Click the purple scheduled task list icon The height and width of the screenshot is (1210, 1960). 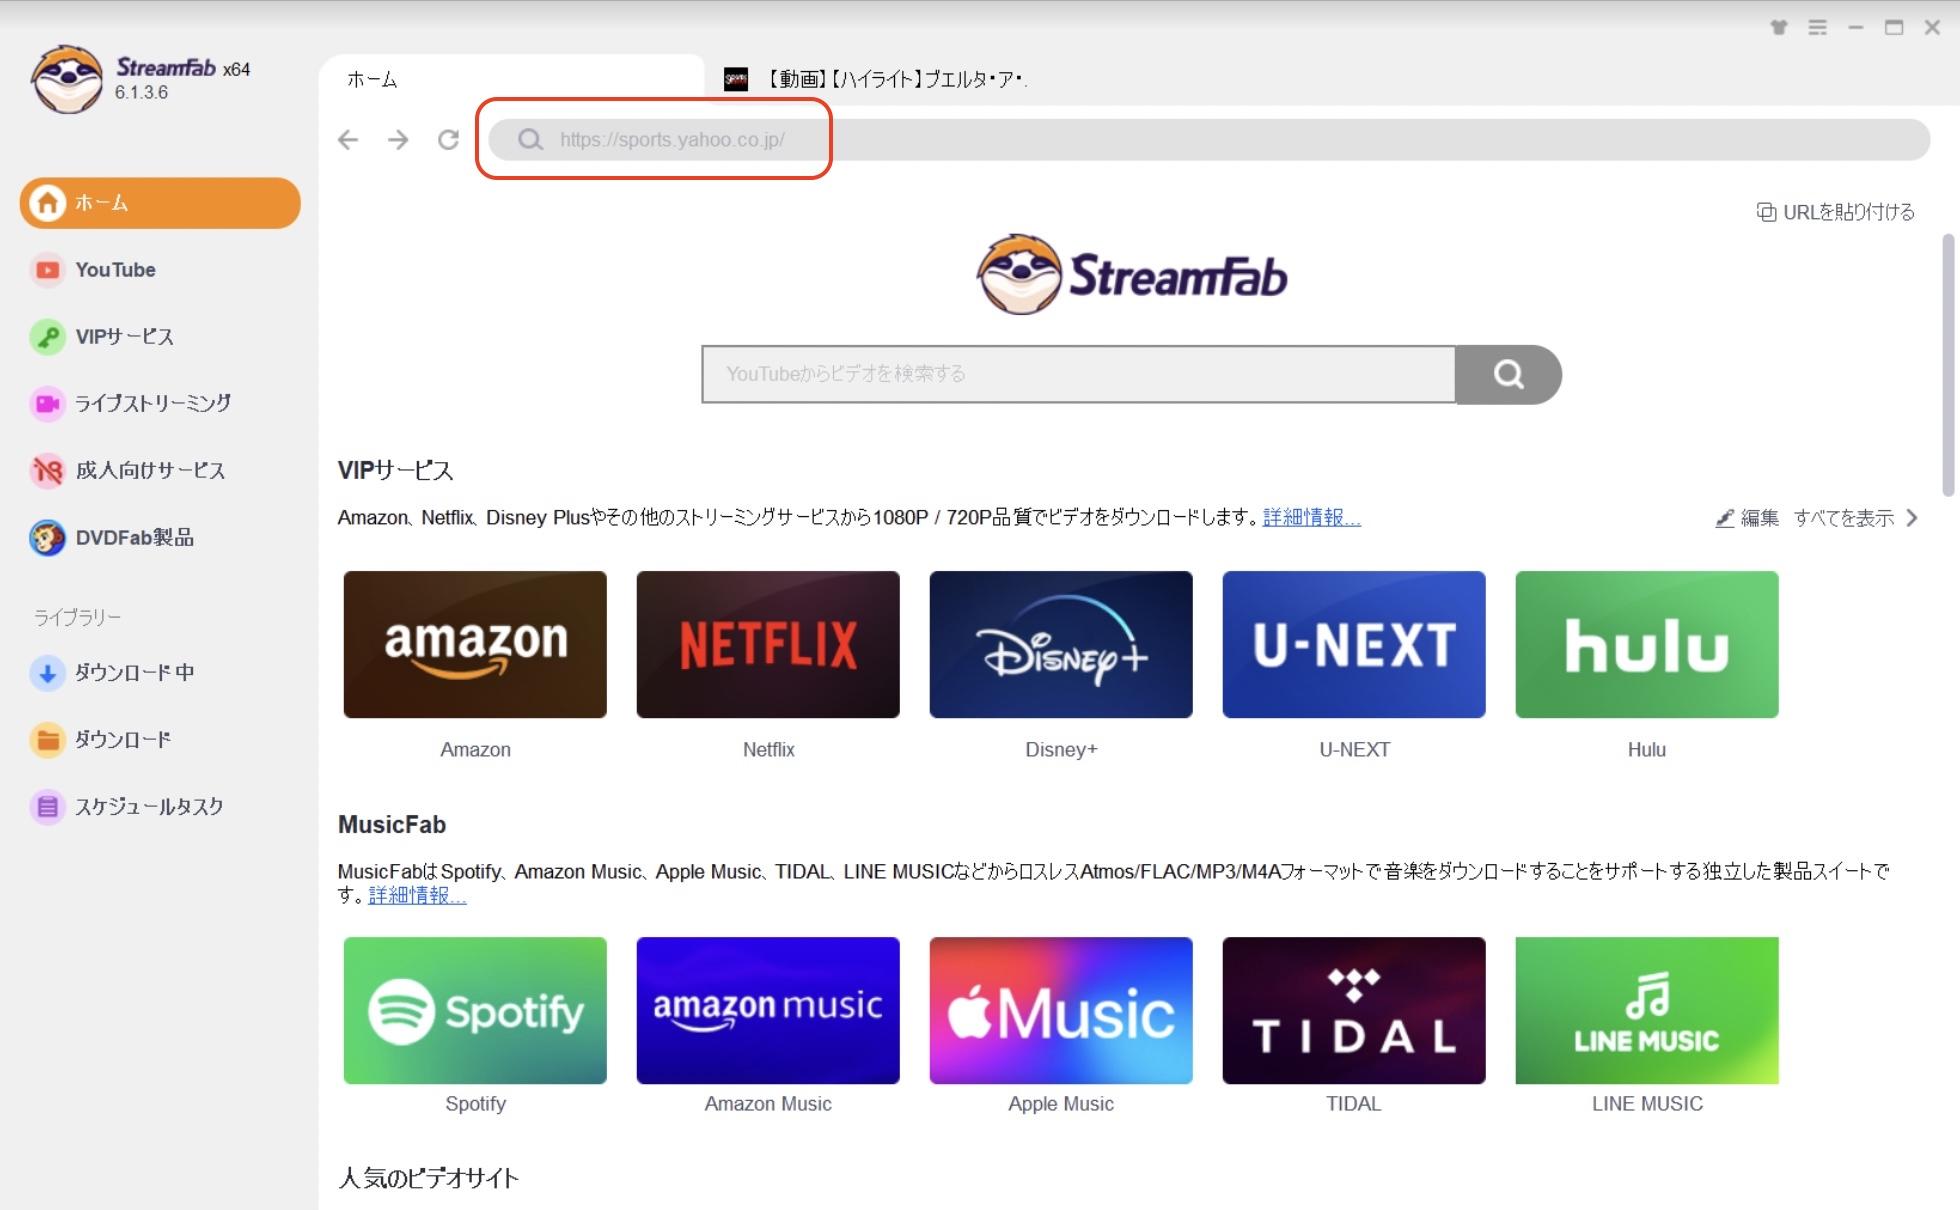point(47,807)
